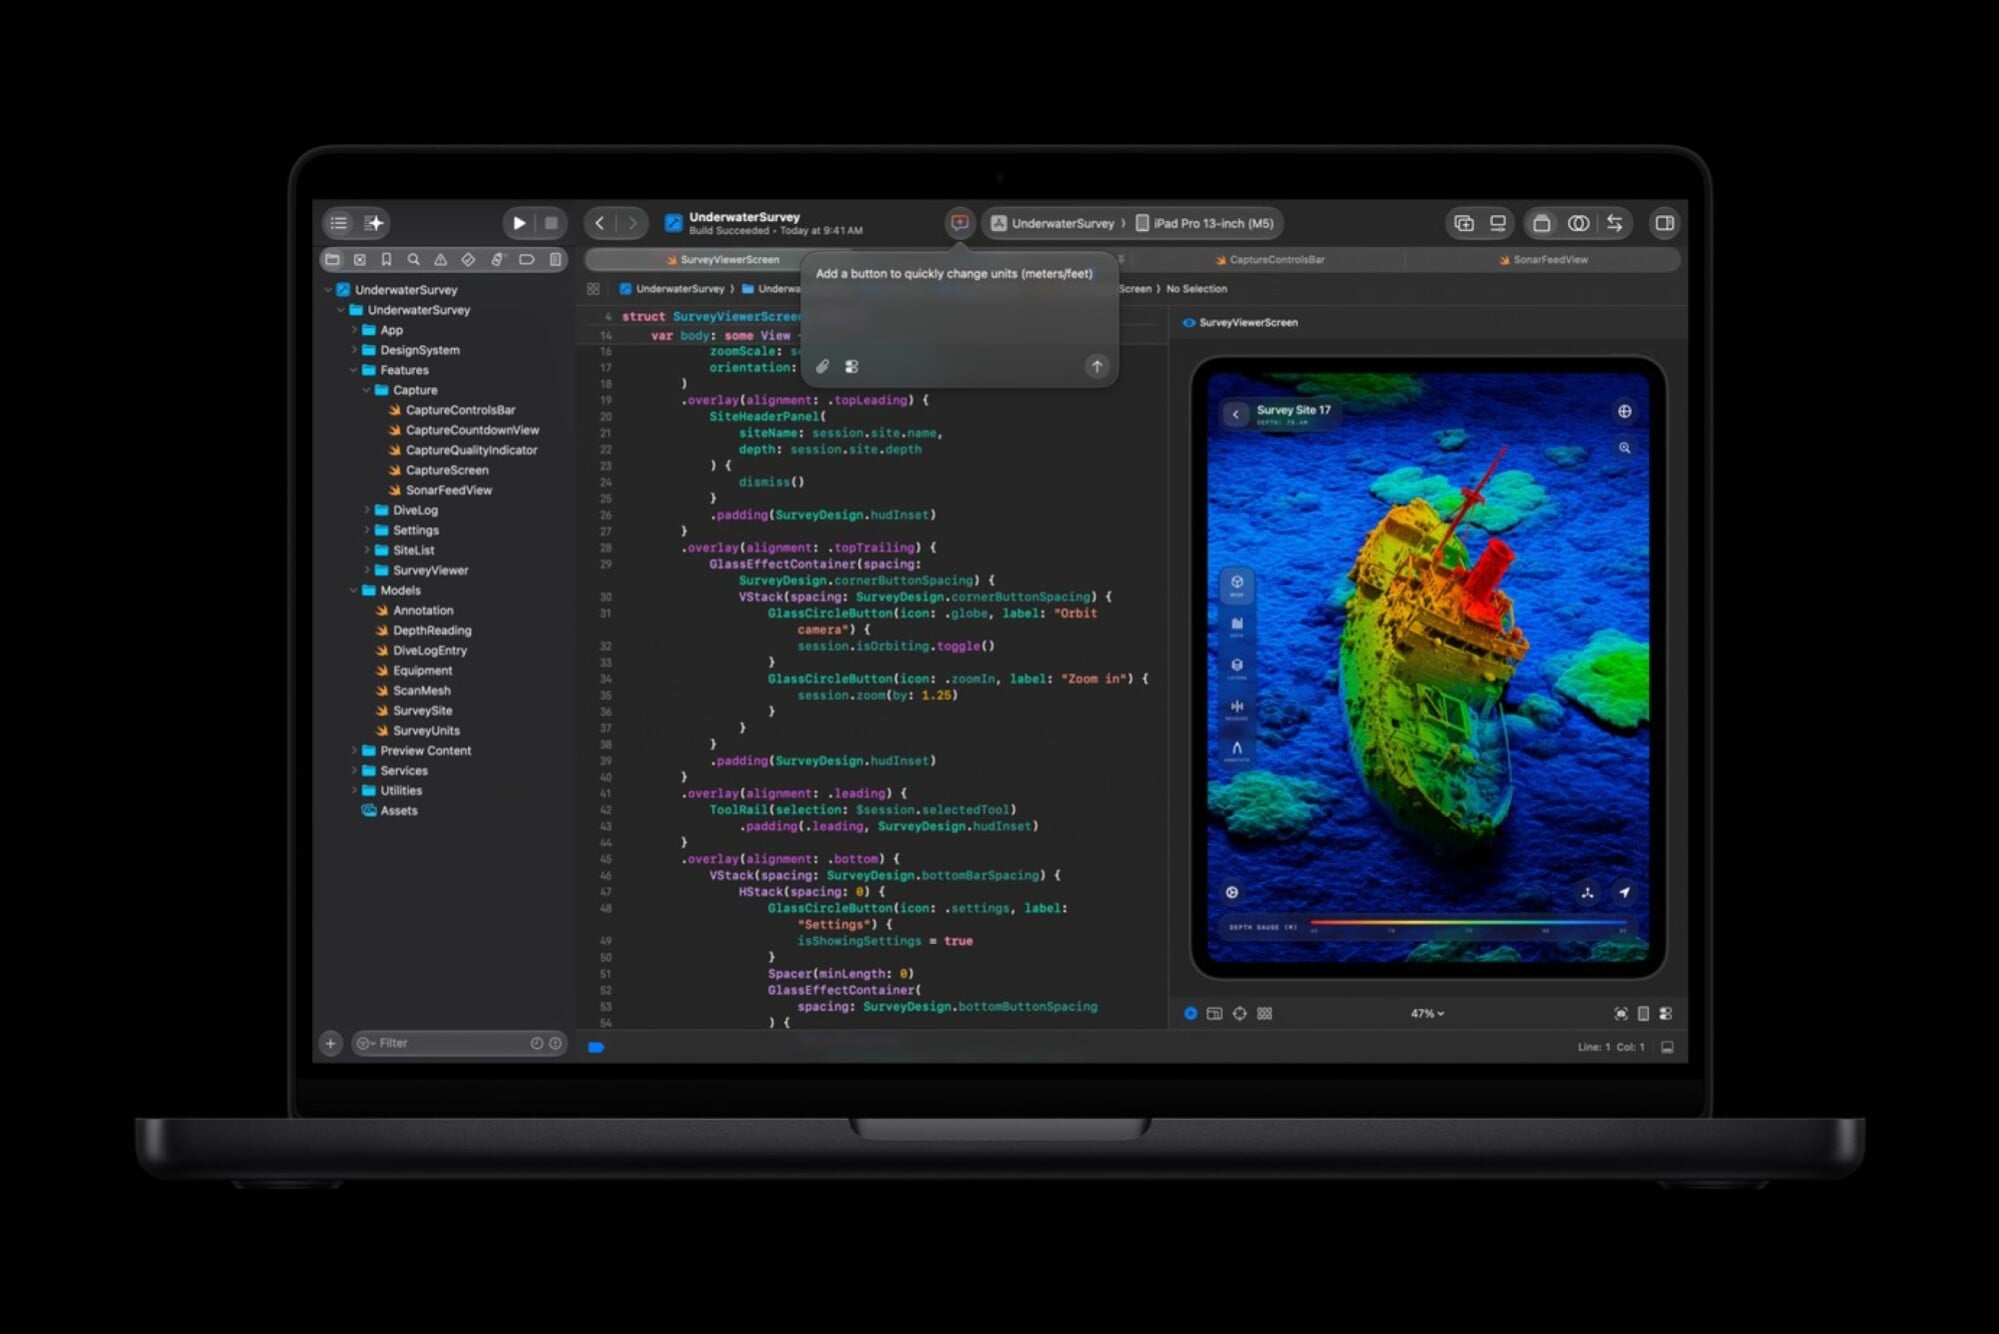The image size is (1999, 1334).
Task: Click the red assistant prompt bubble icon
Action: pyautogui.click(x=959, y=223)
